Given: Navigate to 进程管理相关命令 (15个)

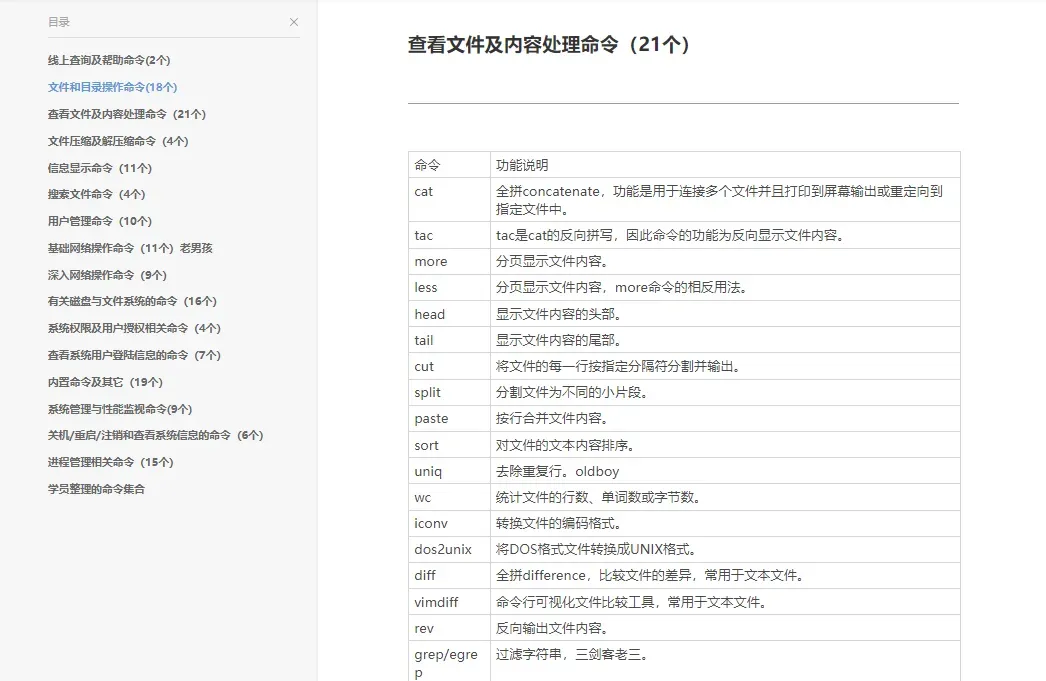Looking at the screenshot, I should coord(110,462).
